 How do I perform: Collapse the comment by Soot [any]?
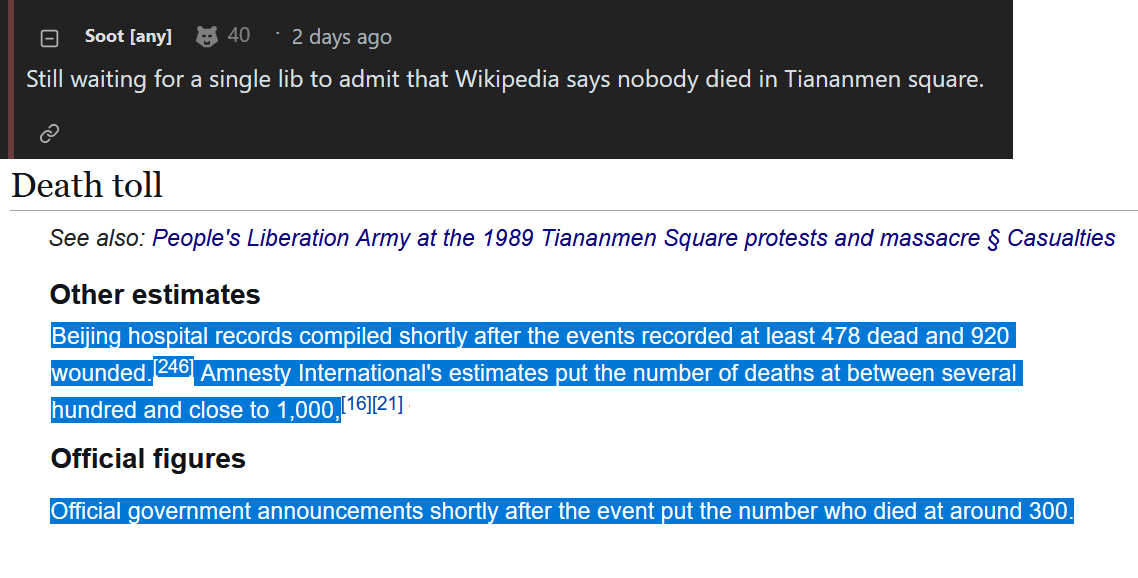tap(49, 38)
